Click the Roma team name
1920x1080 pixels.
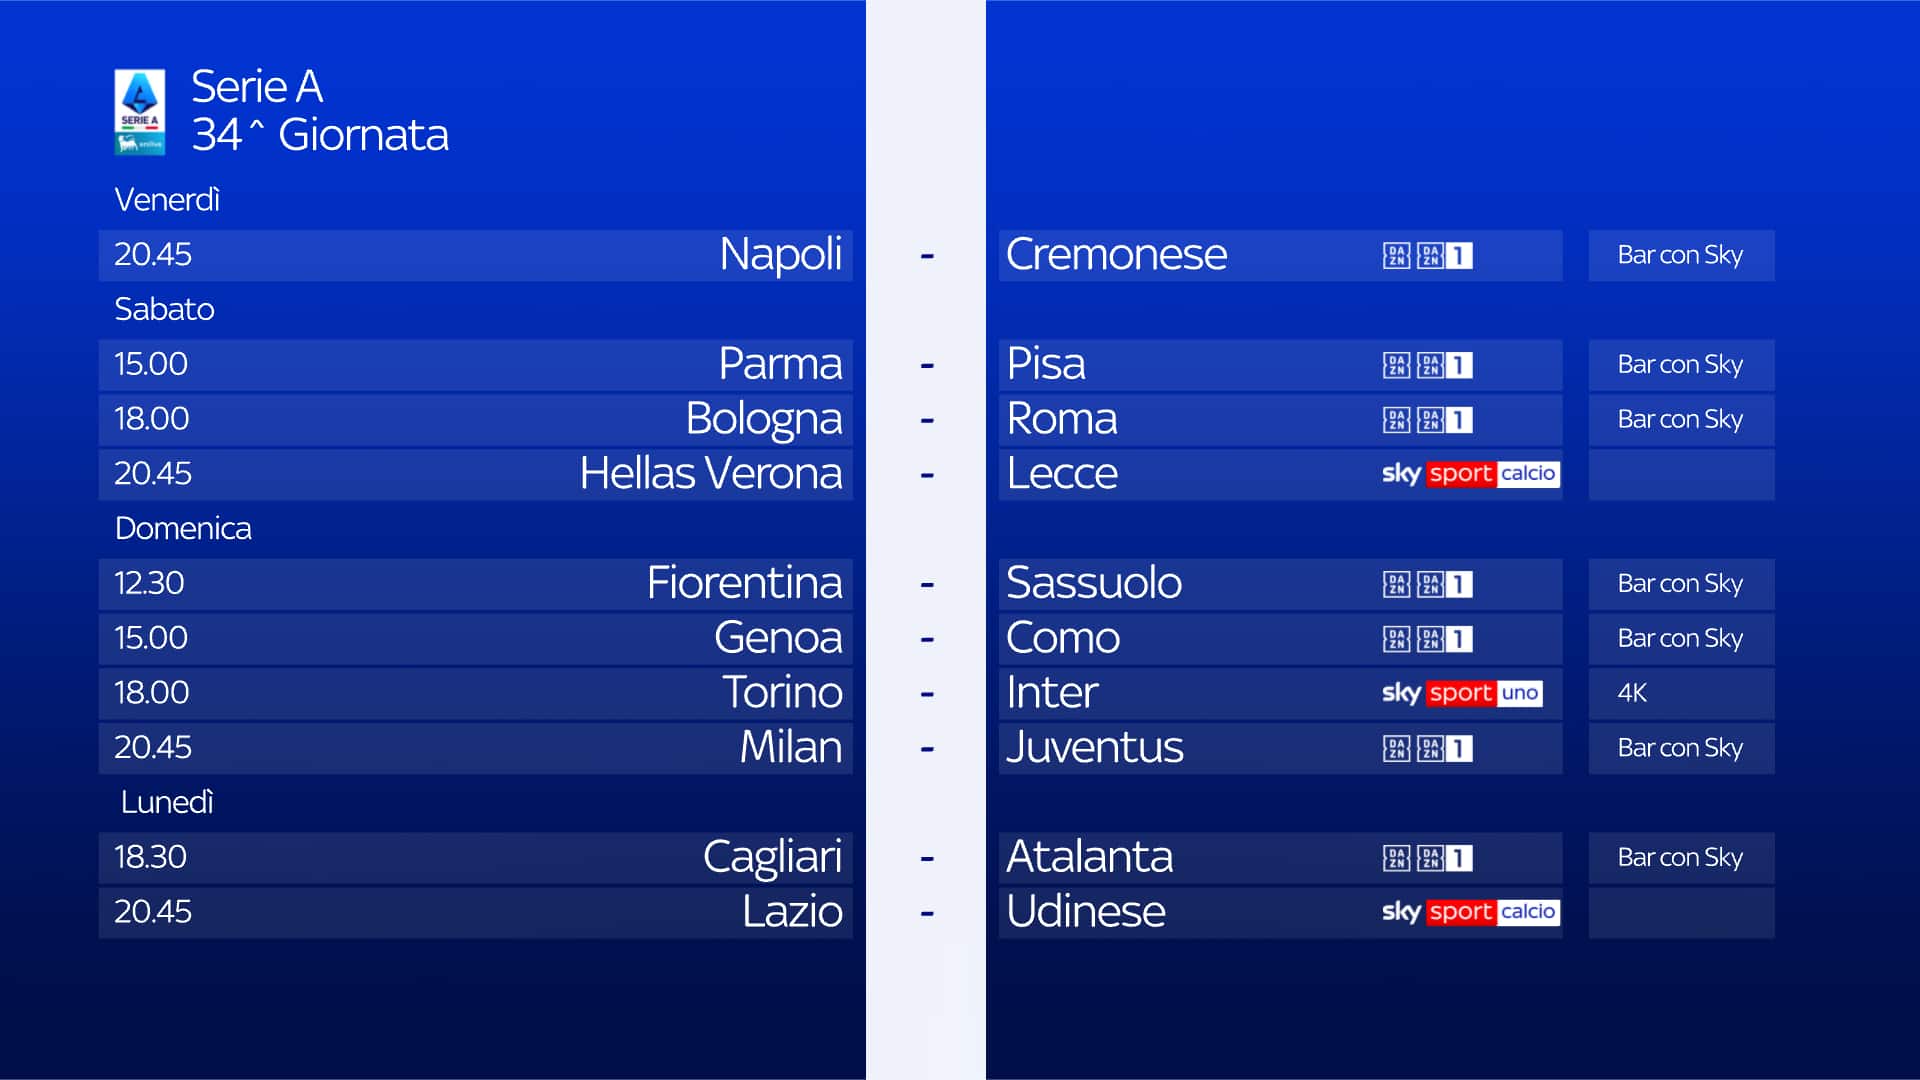point(1062,419)
